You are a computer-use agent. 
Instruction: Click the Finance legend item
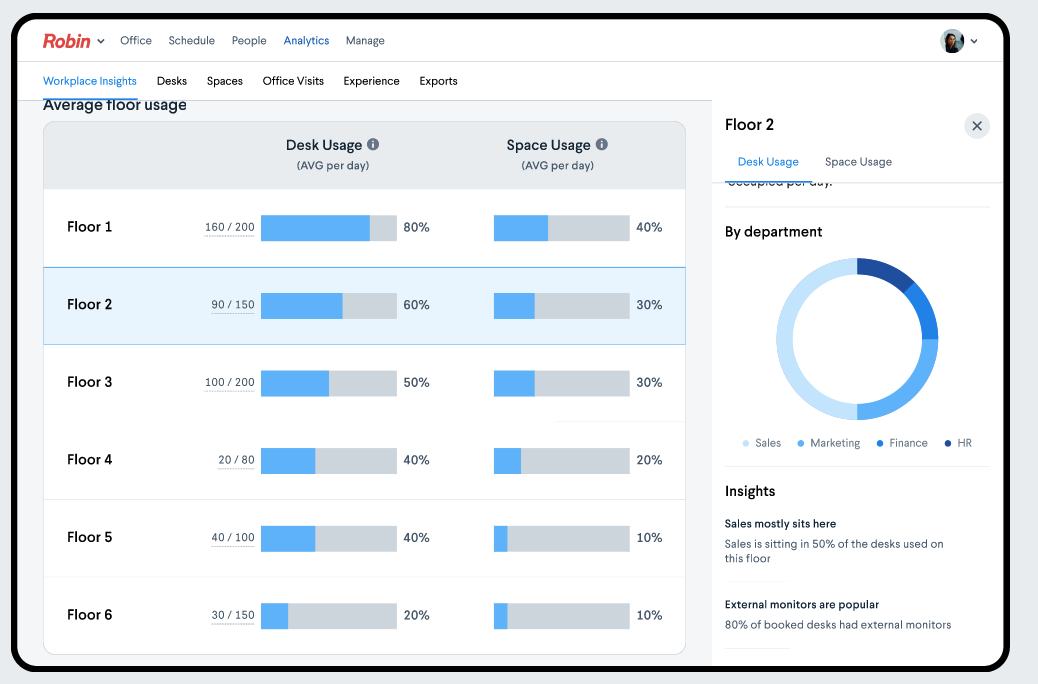click(902, 443)
